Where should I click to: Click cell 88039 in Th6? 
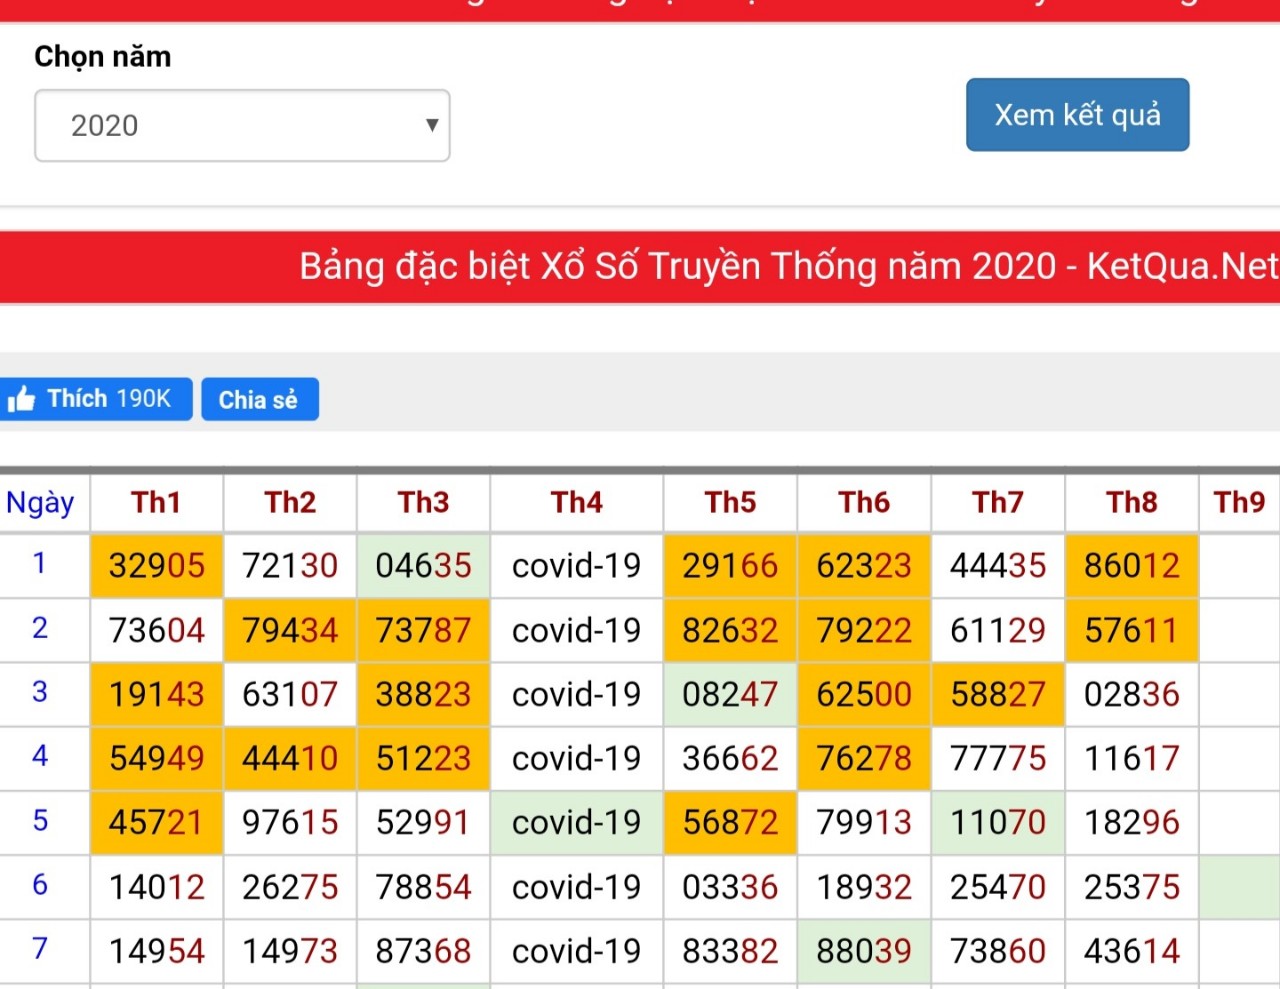pos(864,950)
